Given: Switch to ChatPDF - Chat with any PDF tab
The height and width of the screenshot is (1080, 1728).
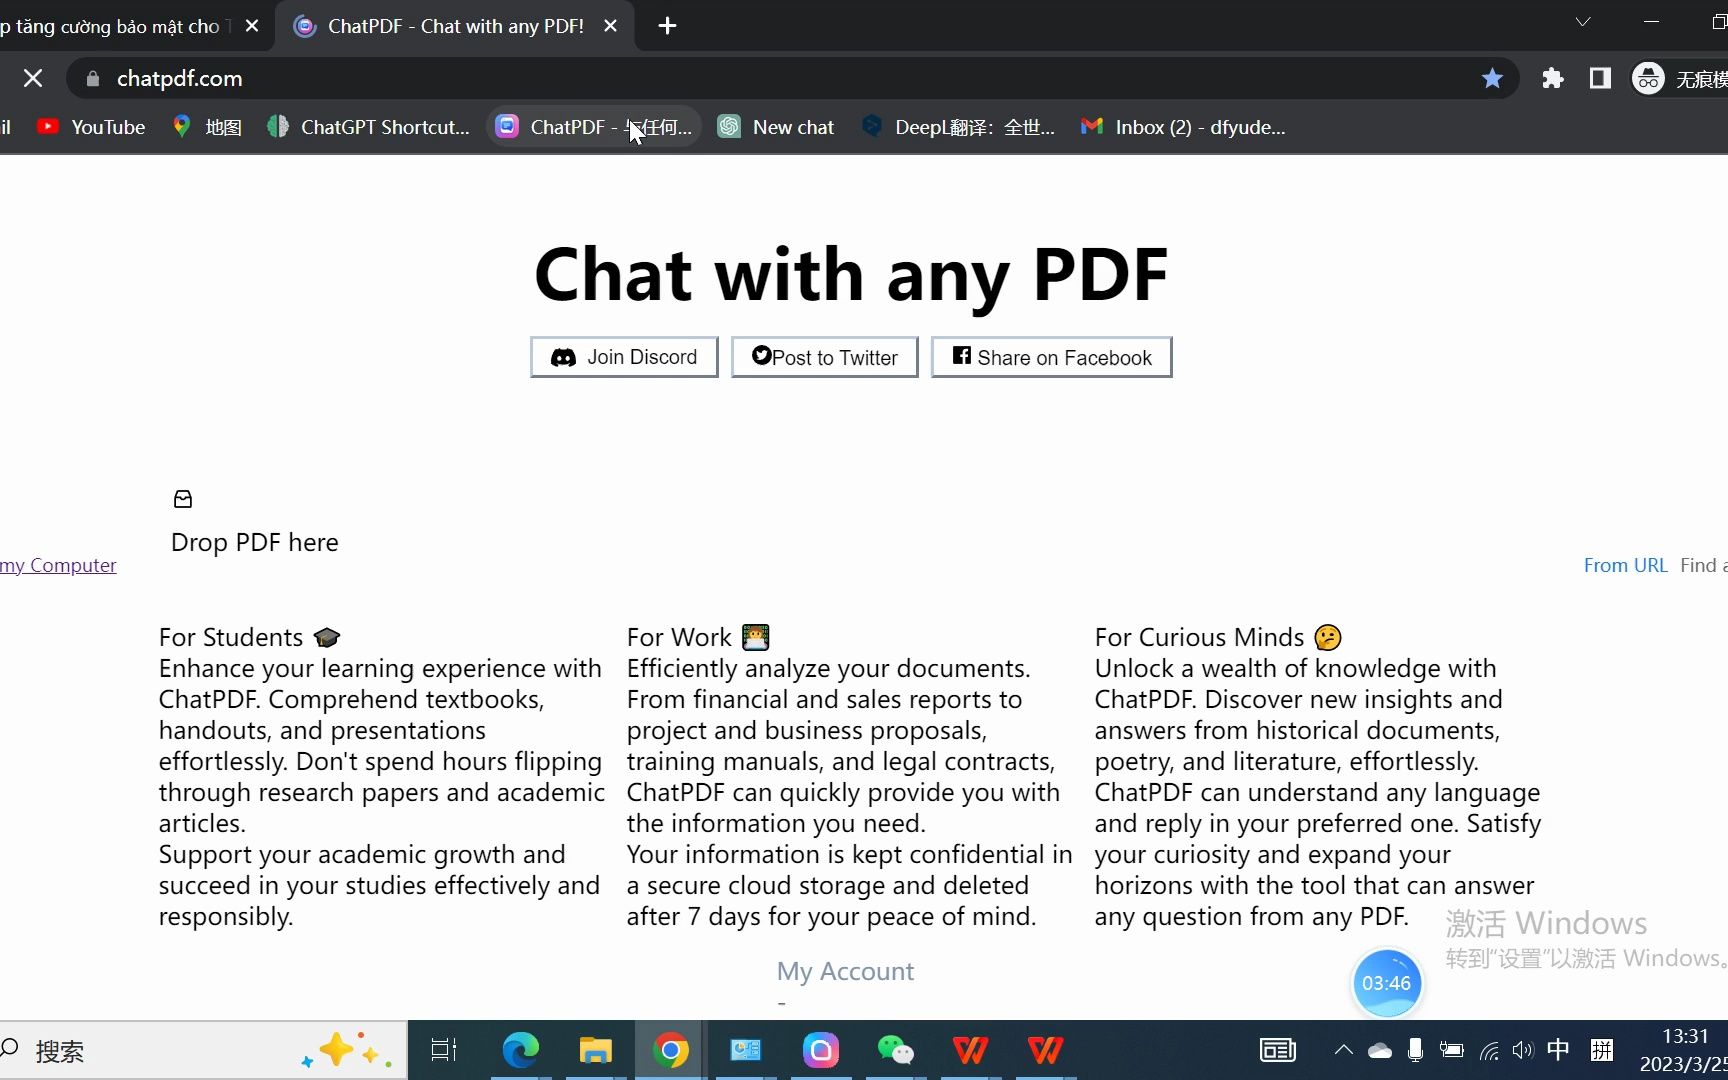Looking at the screenshot, I should tap(455, 26).
